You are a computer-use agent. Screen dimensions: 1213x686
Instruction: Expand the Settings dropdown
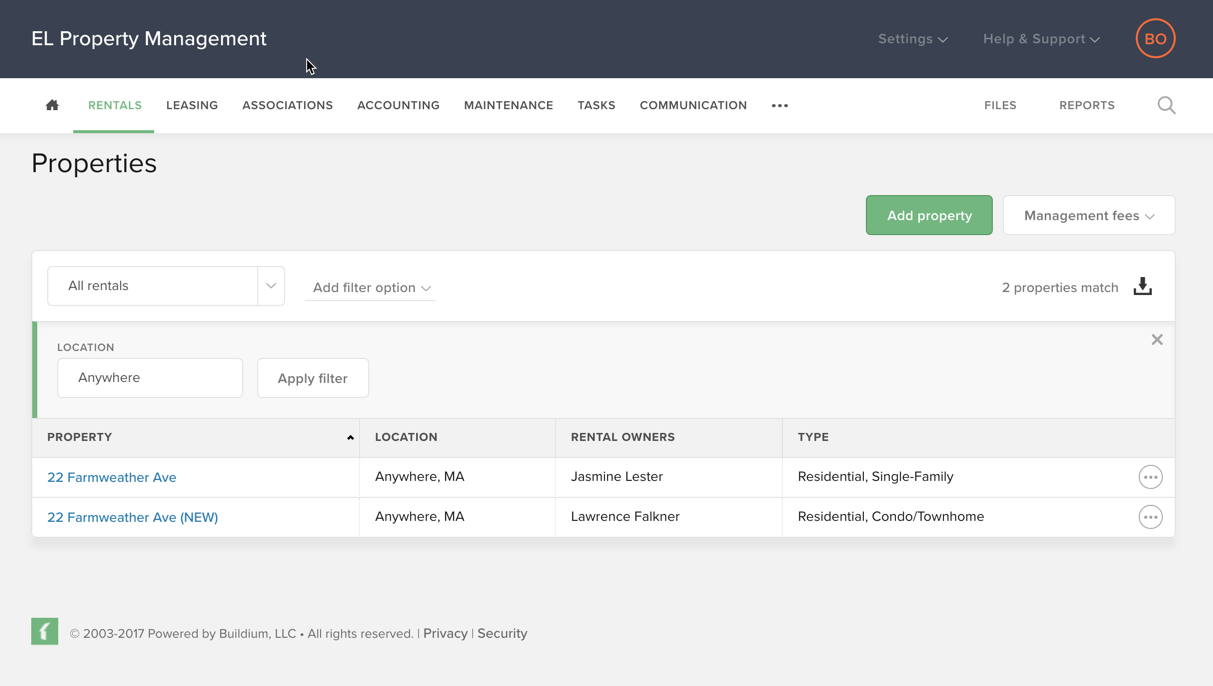(912, 39)
